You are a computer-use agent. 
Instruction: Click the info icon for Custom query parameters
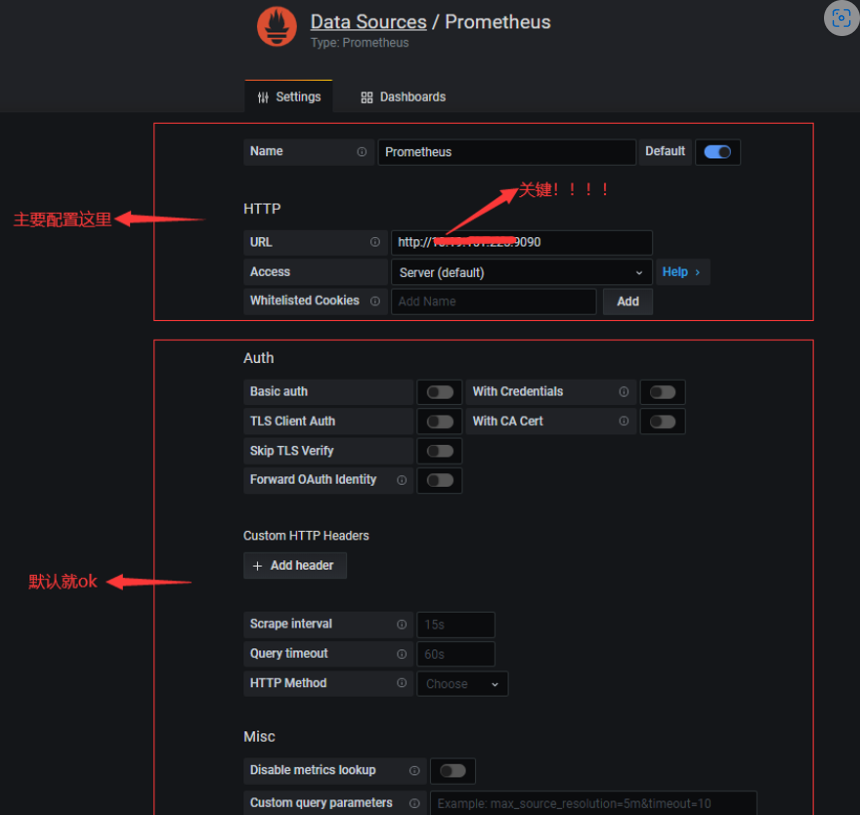[415, 803]
